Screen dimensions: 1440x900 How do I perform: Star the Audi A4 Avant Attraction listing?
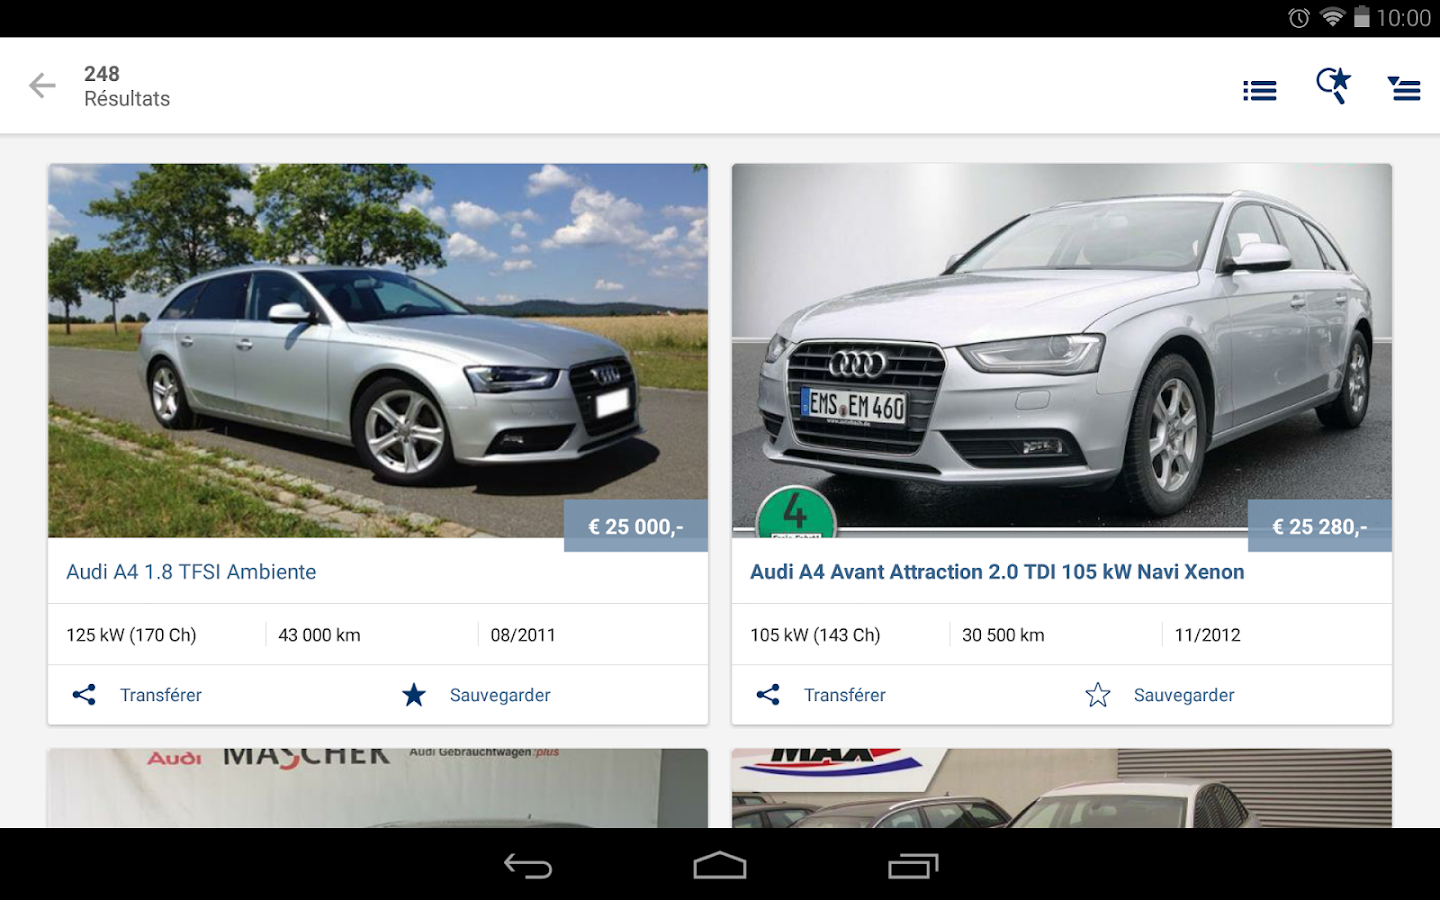[1098, 695]
